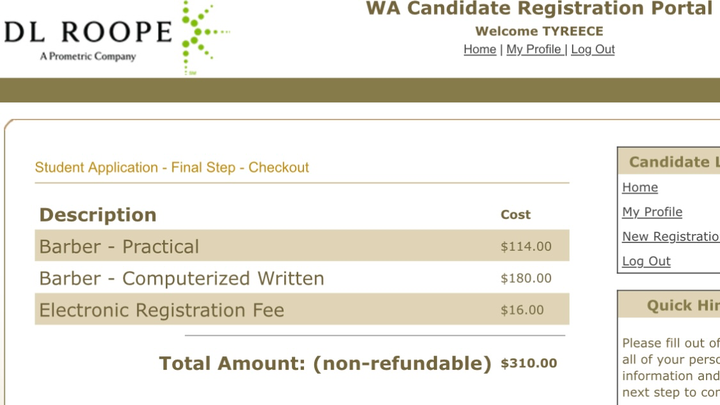Open My Profile link in top header

click(x=534, y=49)
